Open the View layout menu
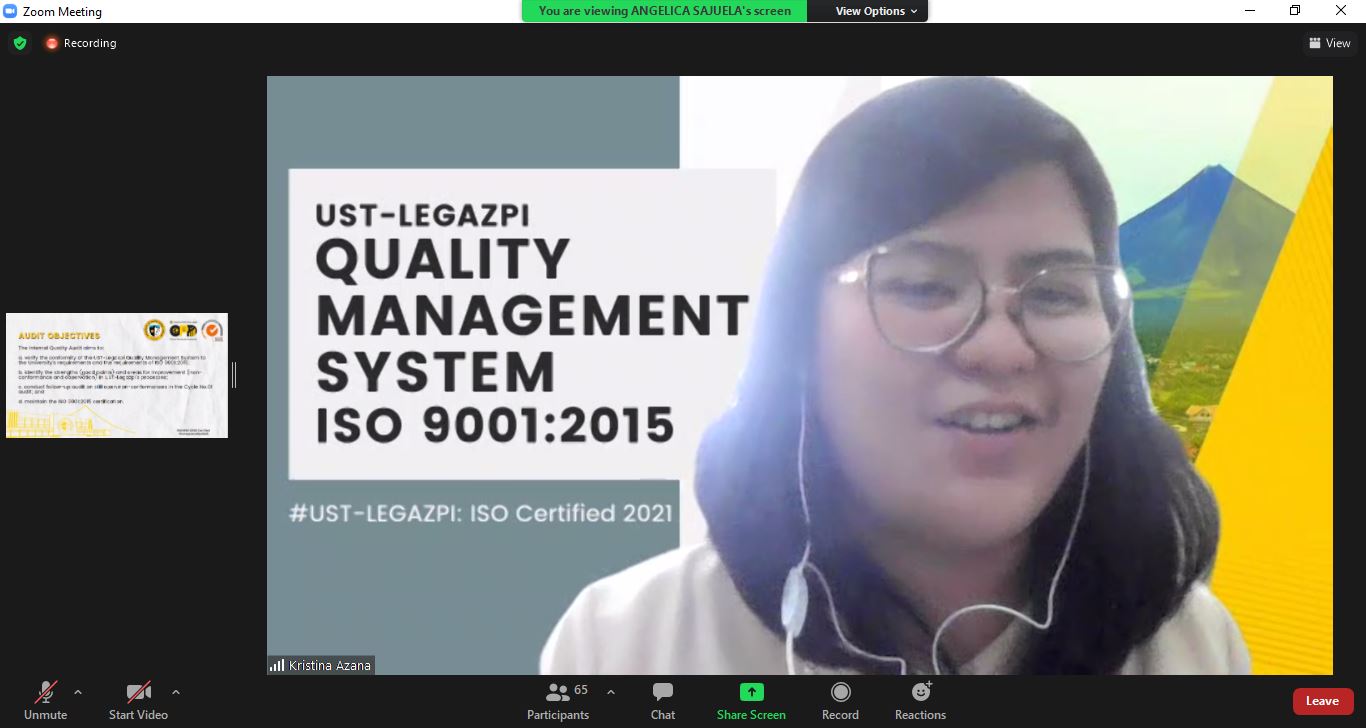Screen dimensions: 1366x728 click(1329, 43)
